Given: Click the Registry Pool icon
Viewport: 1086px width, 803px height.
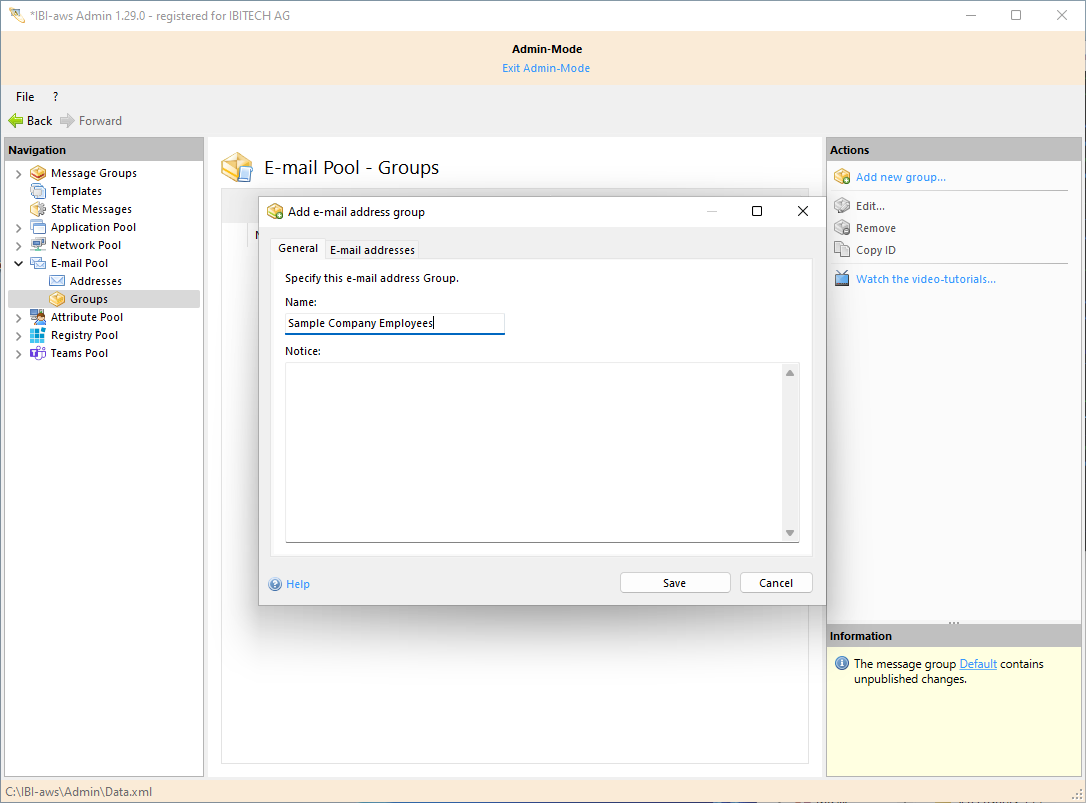Looking at the screenshot, I should (38, 335).
